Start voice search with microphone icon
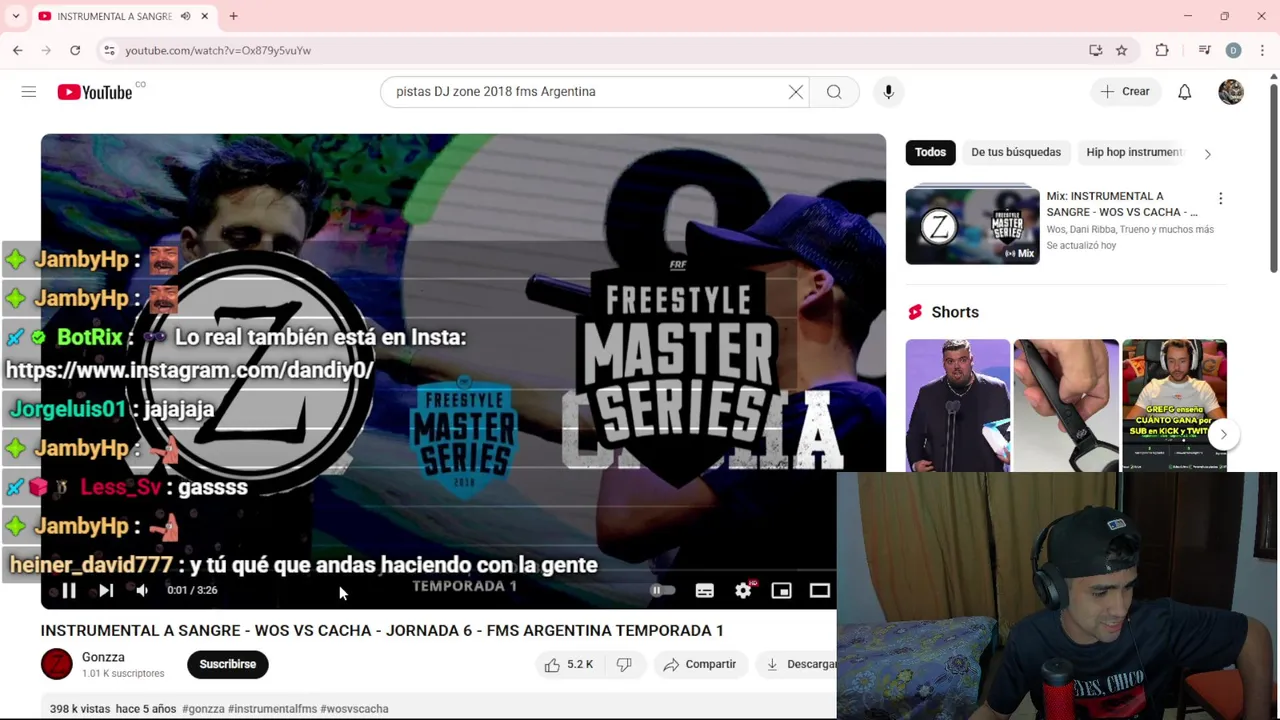1280x720 pixels. [x=888, y=92]
